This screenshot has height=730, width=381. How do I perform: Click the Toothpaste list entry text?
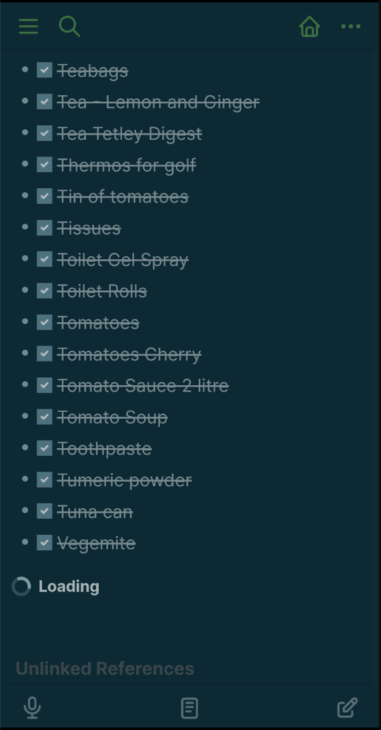(x=104, y=449)
